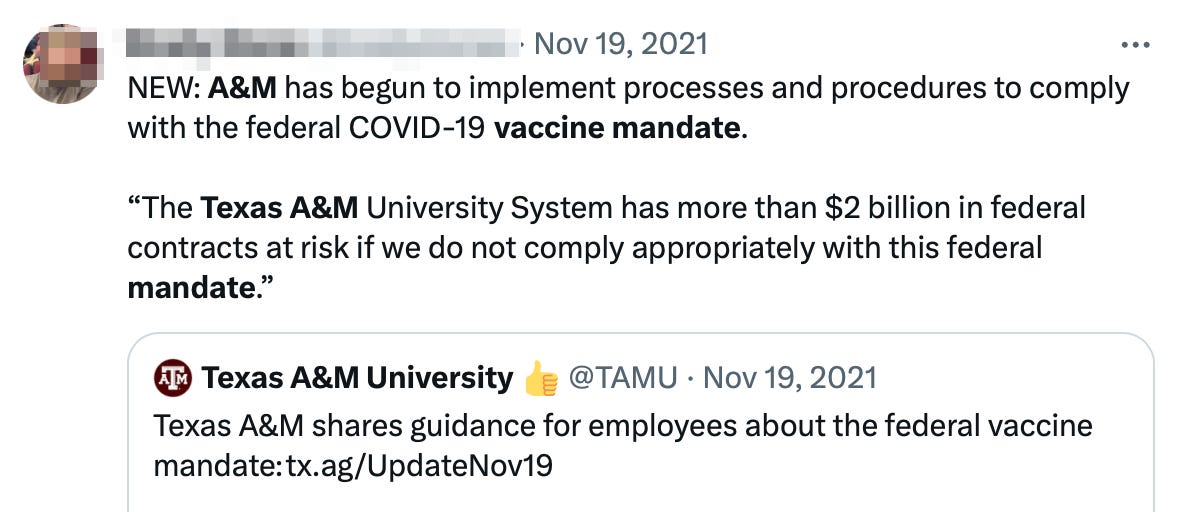Open the three-dot more options menu
1178x512 pixels.
click(x=1136, y=46)
